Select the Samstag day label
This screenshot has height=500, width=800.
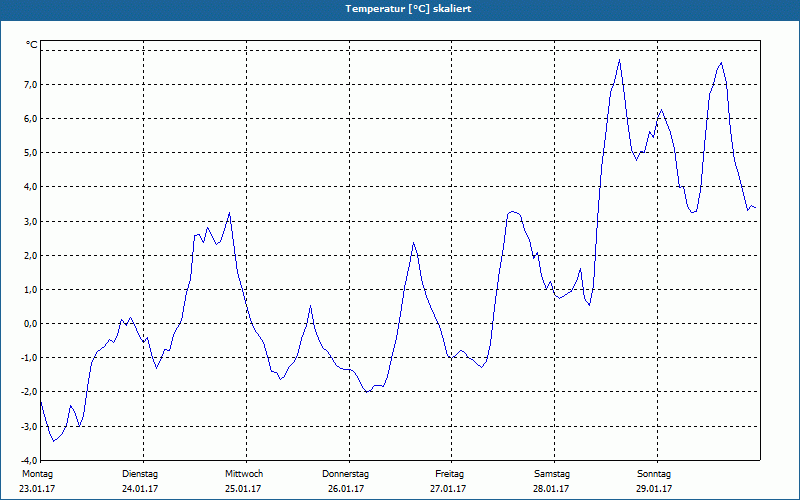pyautogui.click(x=552, y=474)
